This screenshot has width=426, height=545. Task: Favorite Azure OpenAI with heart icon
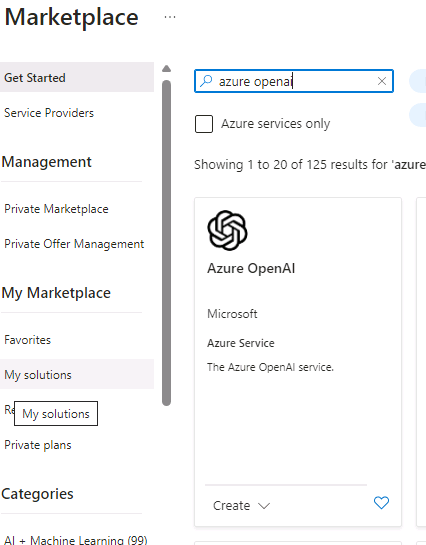(381, 503)
